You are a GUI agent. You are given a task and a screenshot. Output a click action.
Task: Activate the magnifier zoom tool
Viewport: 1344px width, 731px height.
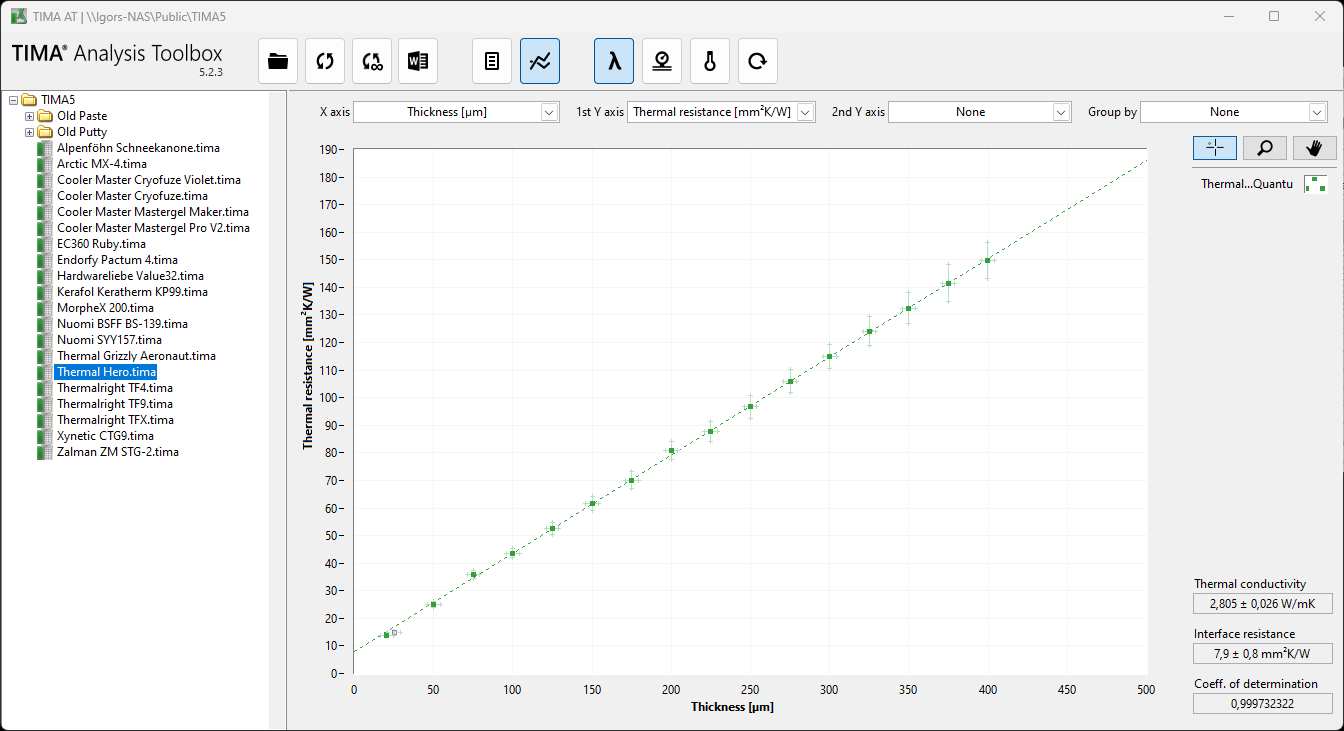click(1265, 148)
